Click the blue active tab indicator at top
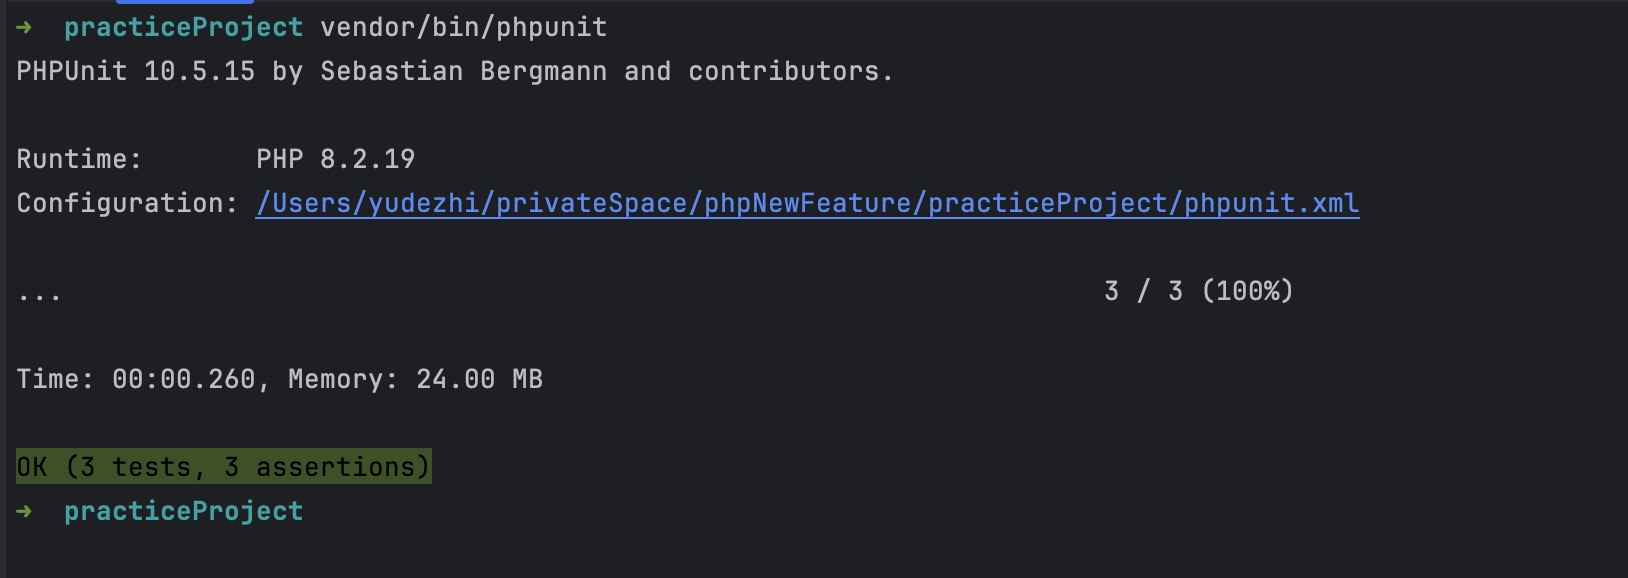The width and height of the screenshot is (1628, 578). (185, 2)
